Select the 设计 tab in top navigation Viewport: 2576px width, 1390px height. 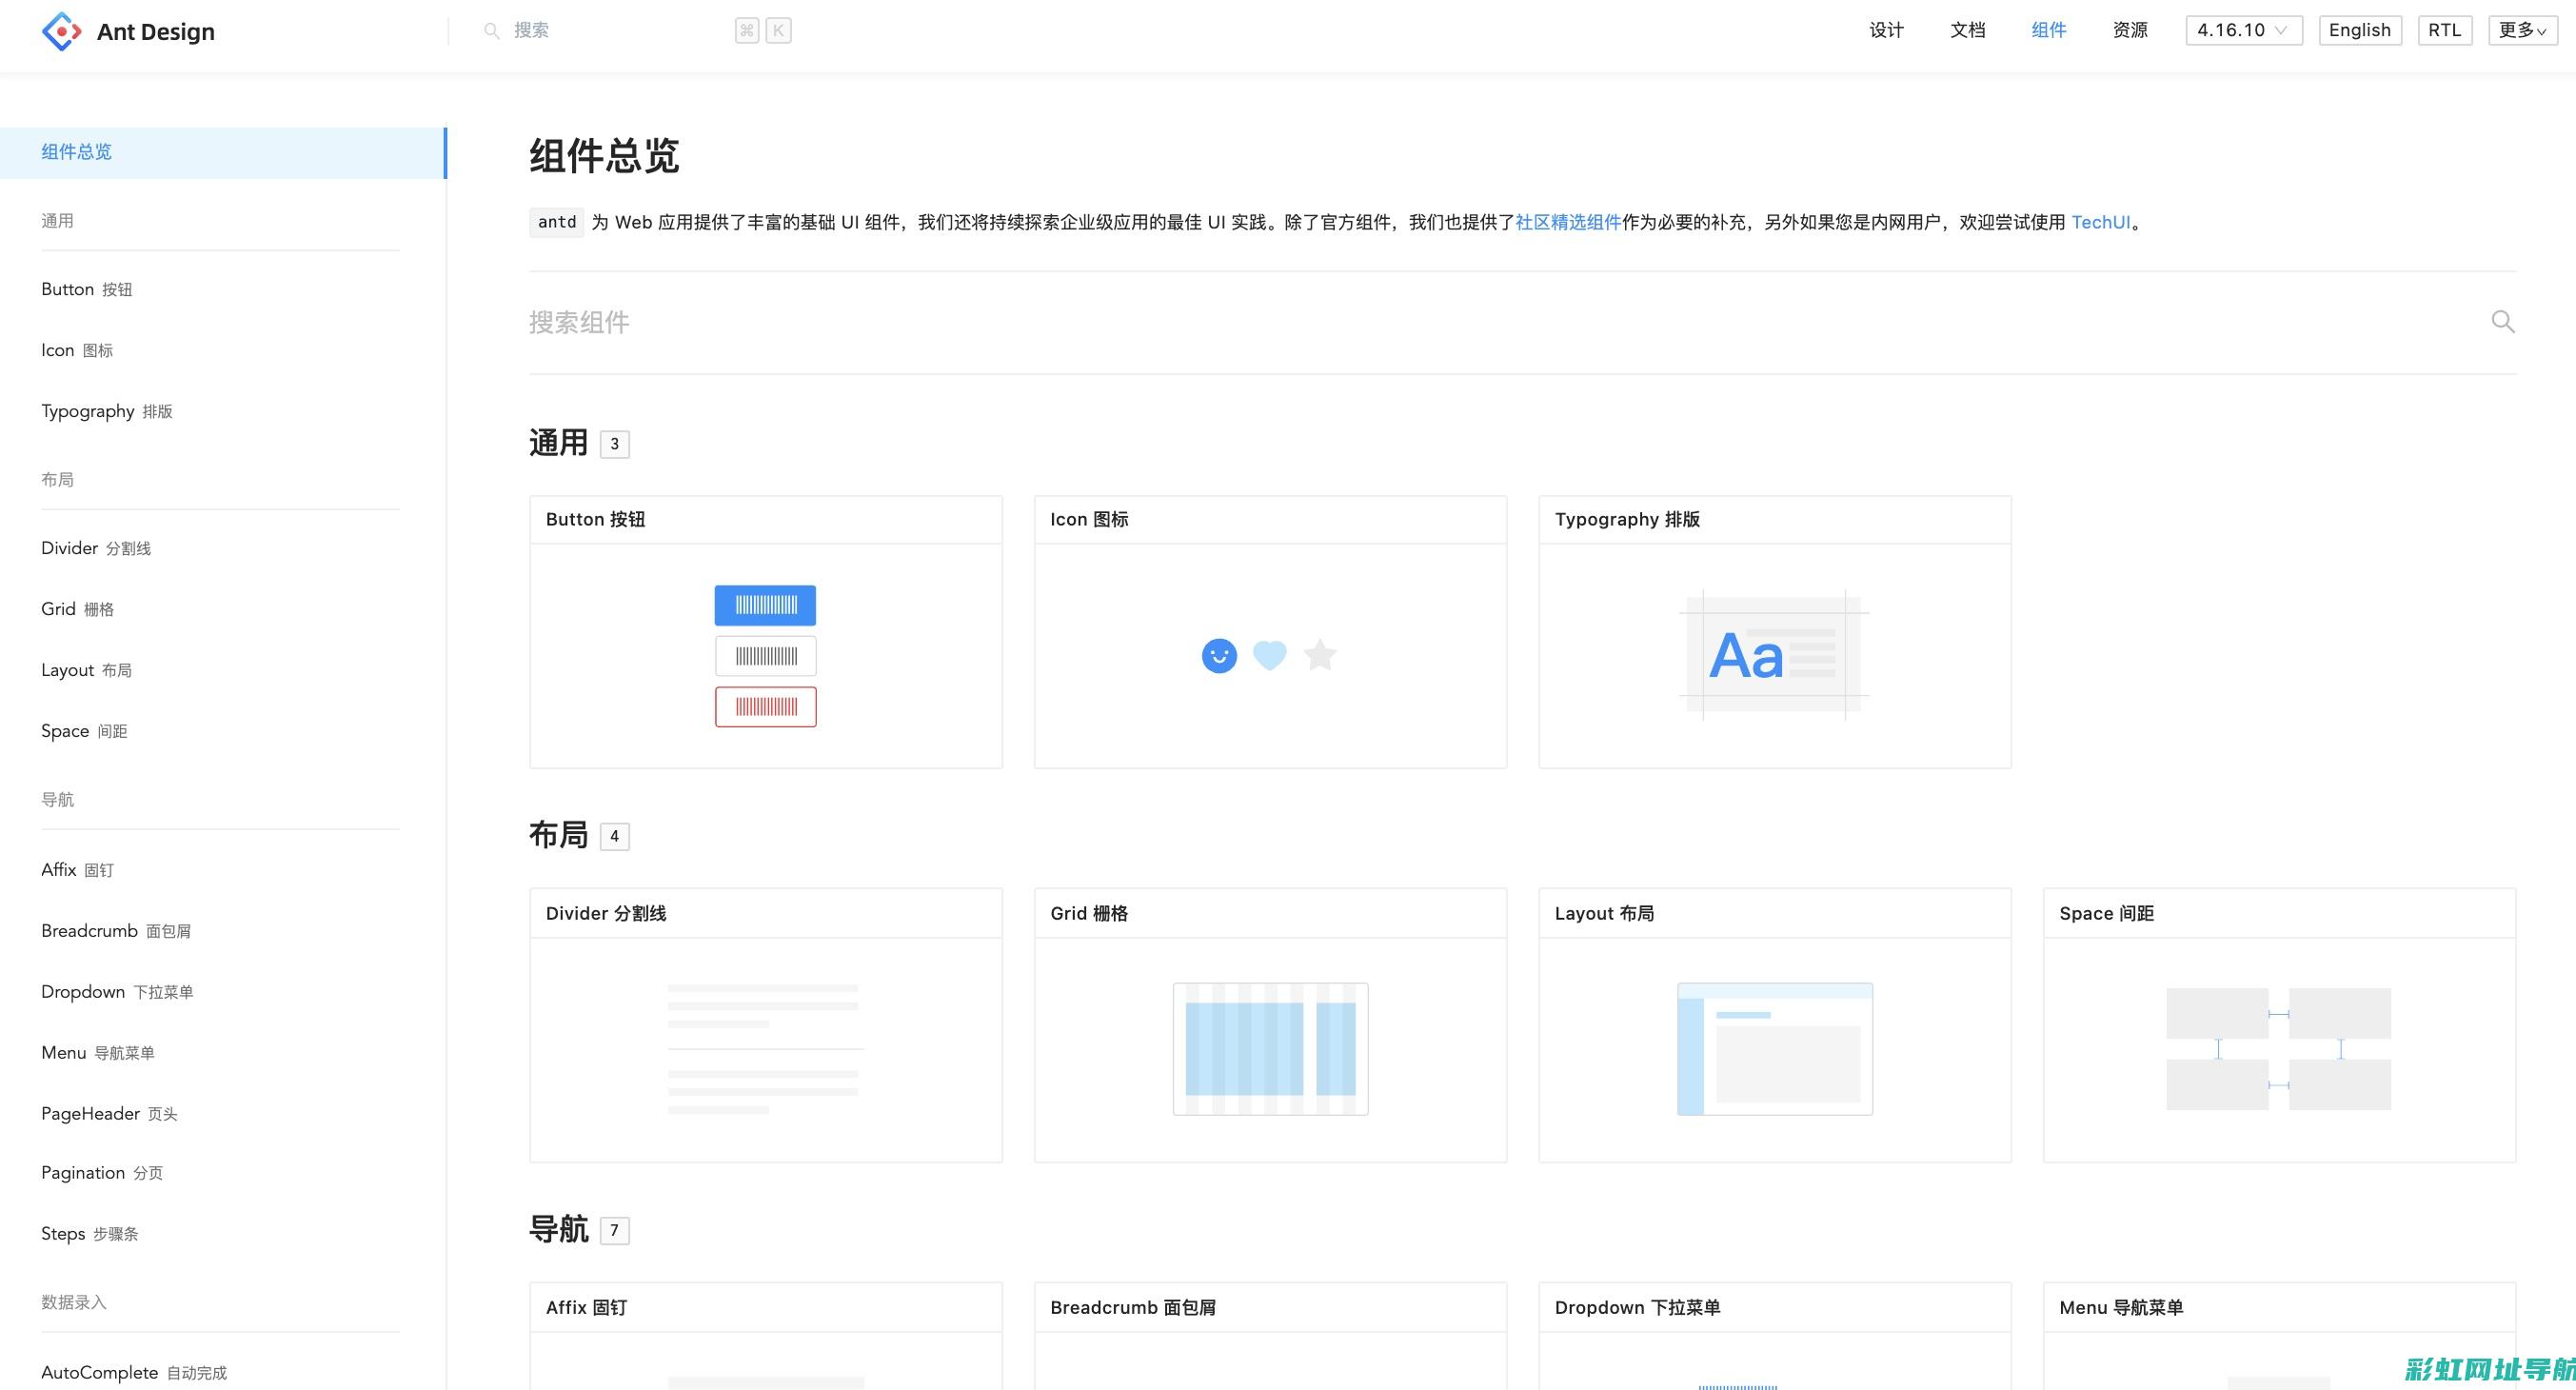coord(1885,30)
